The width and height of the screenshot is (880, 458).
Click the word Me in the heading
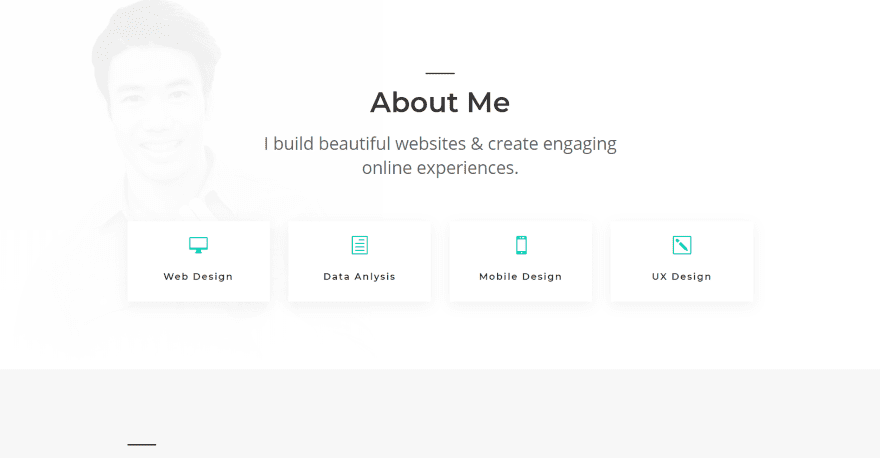pos(486,103)
